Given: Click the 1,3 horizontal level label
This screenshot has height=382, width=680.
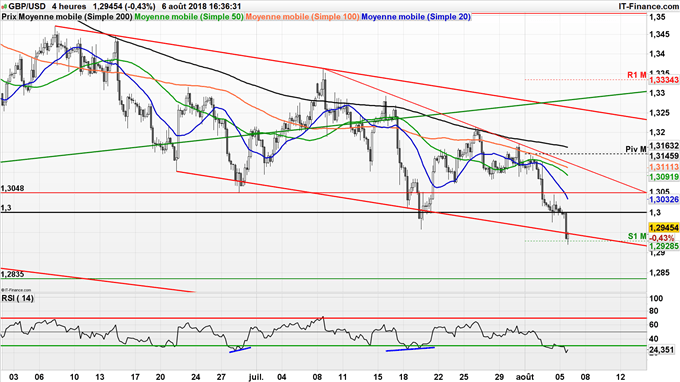Looking at the screenshot, I should pyautogui.click(x=6, y=208).
